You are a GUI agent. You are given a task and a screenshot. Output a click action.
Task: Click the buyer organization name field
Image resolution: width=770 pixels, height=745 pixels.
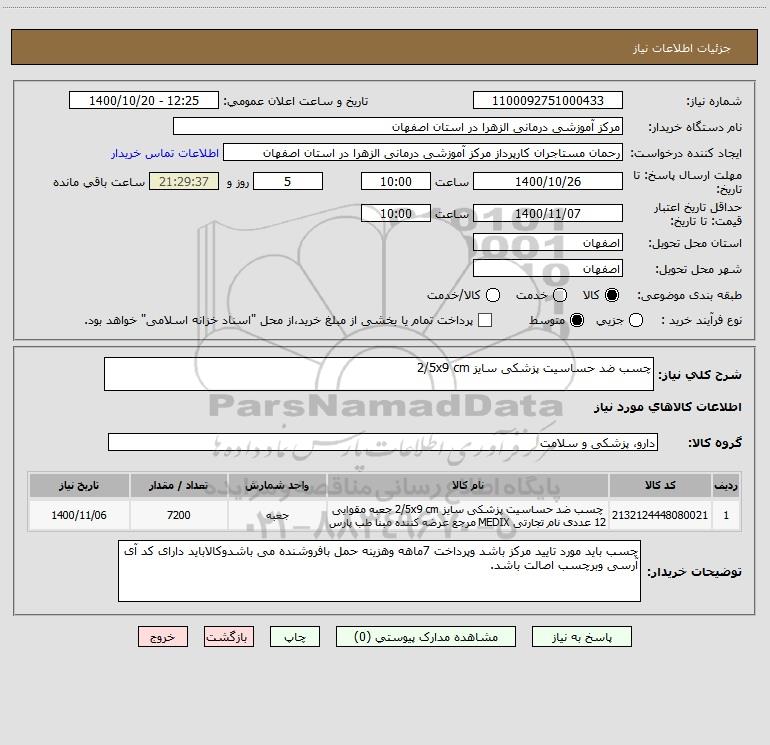pos(398,127)
